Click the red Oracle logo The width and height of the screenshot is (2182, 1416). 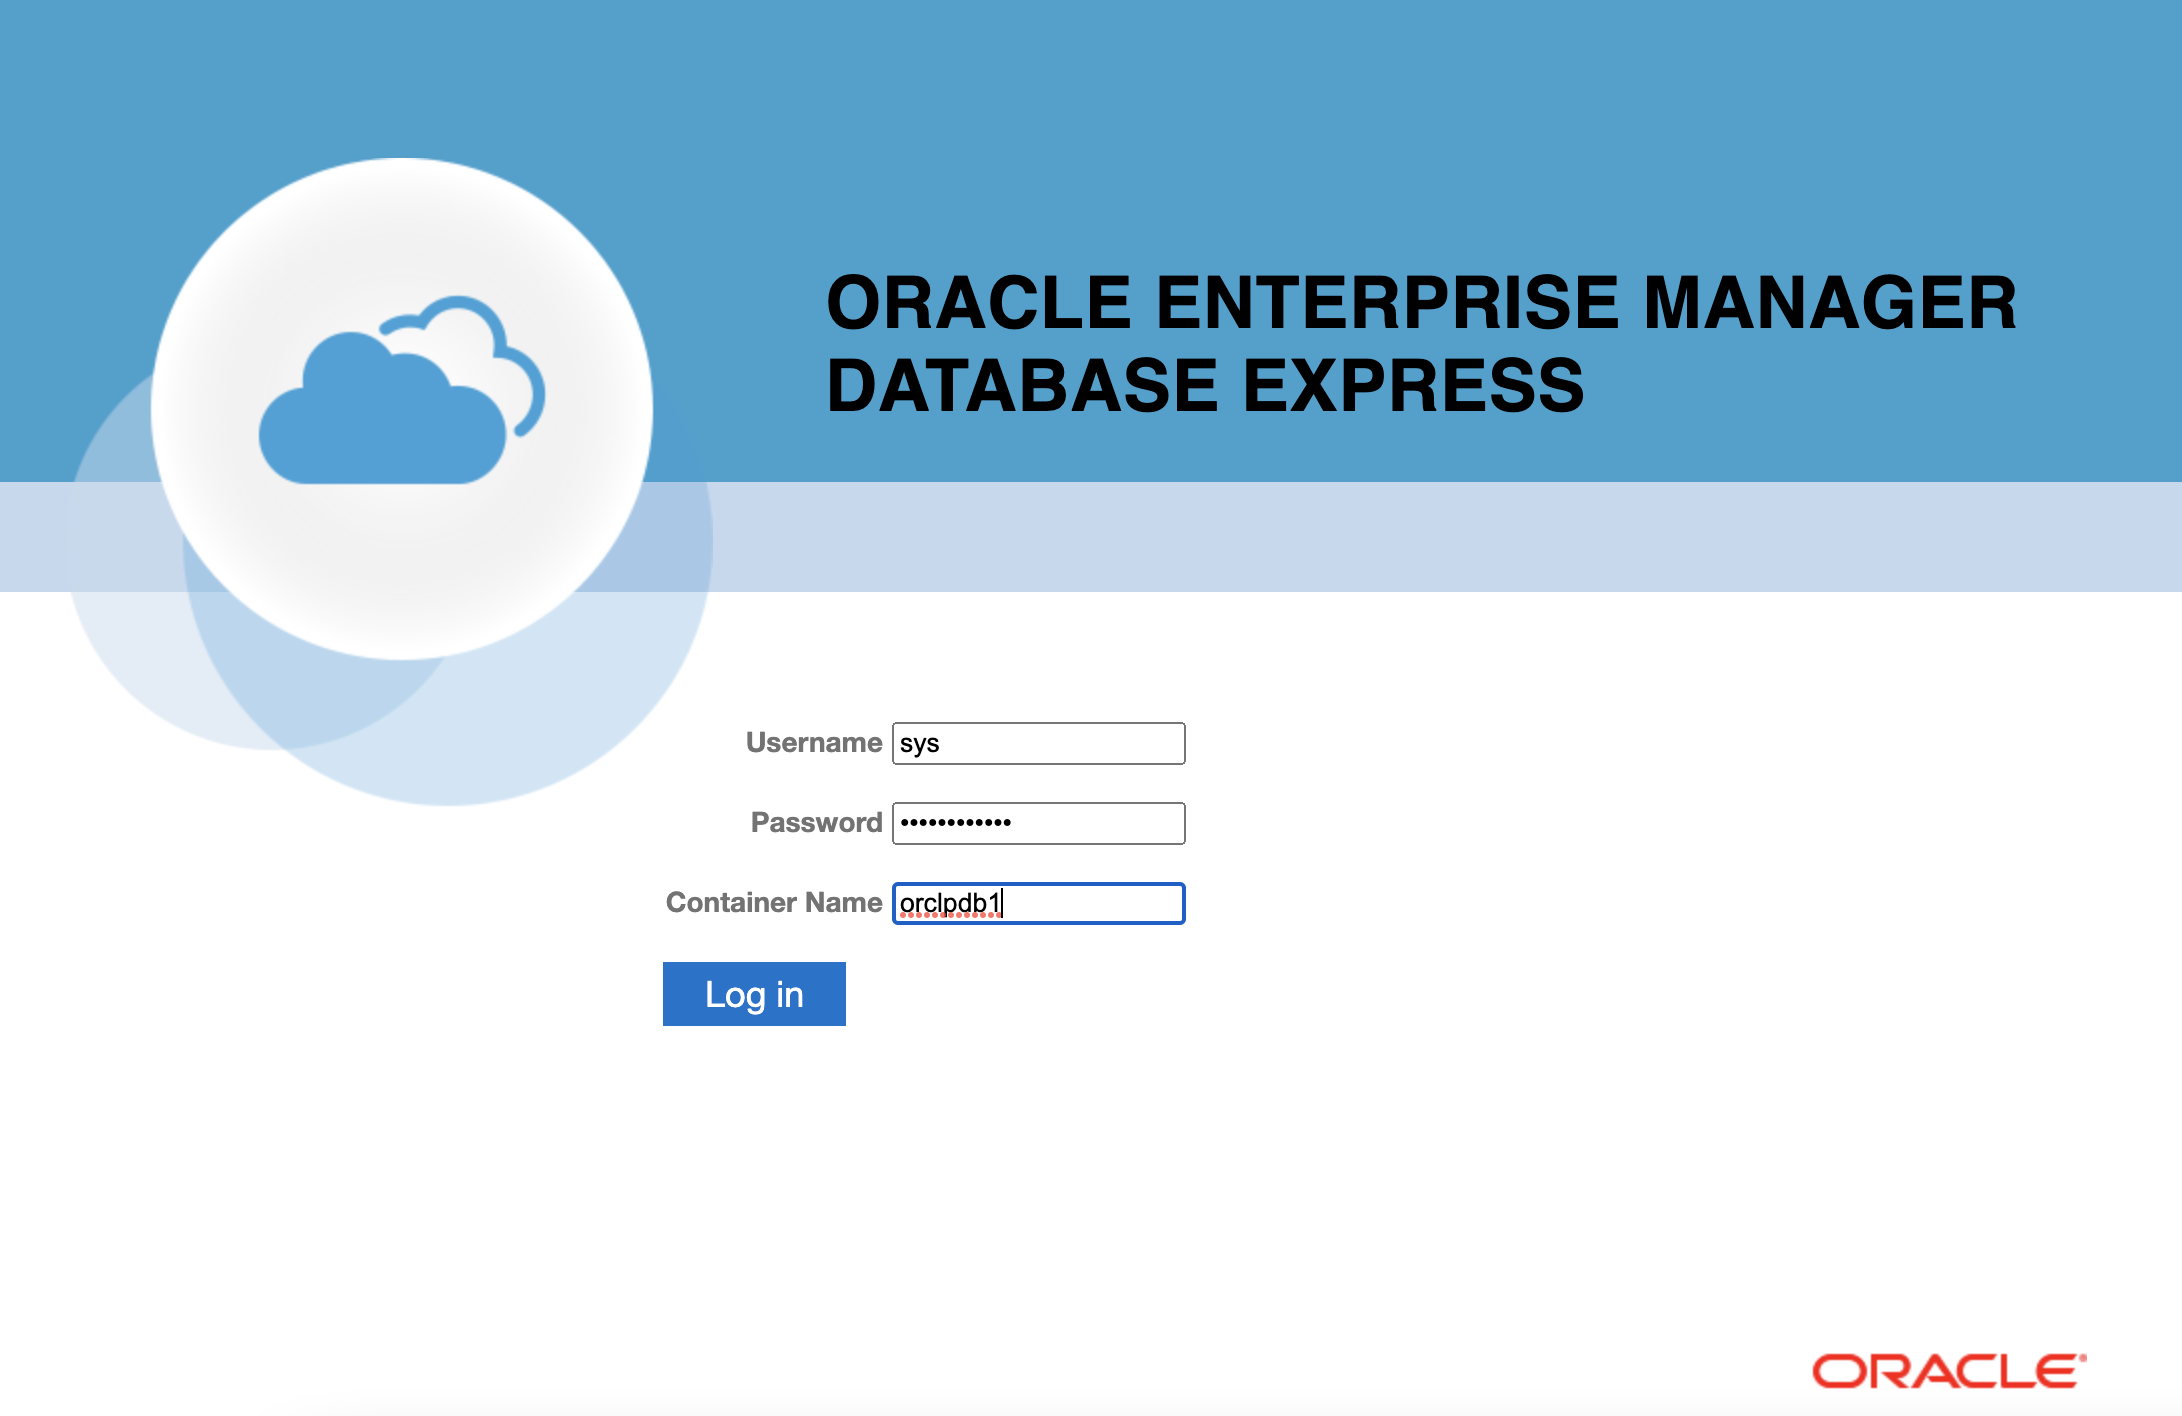(1948, 1371)
